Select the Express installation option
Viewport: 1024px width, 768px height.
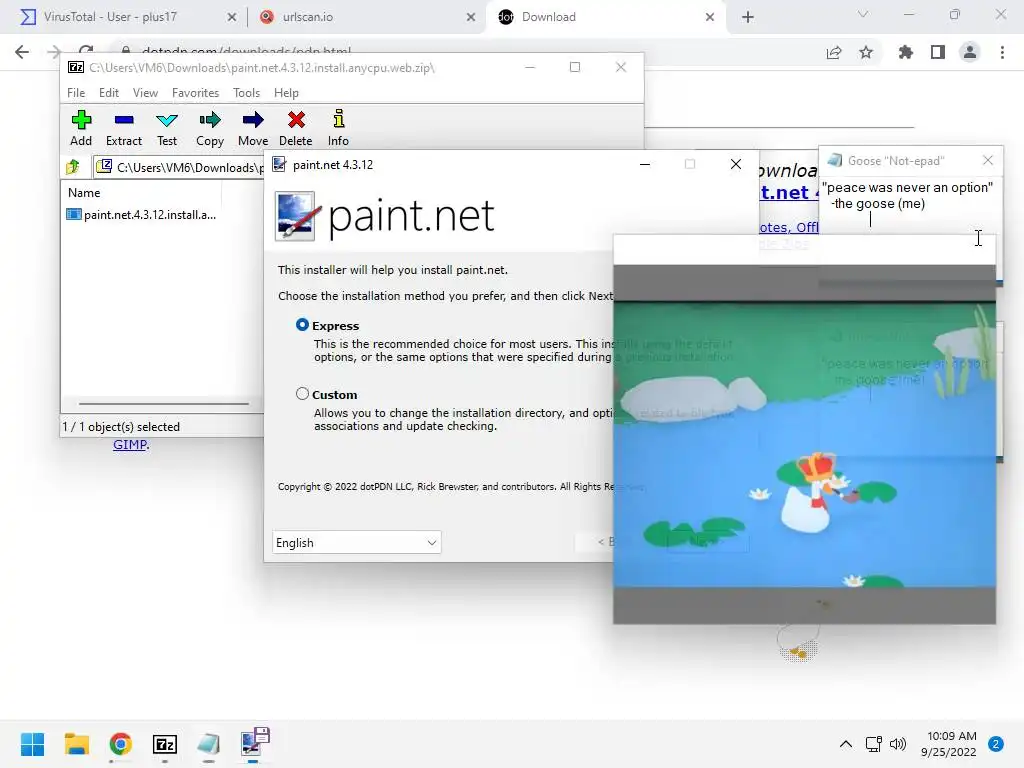coord(302,325)
